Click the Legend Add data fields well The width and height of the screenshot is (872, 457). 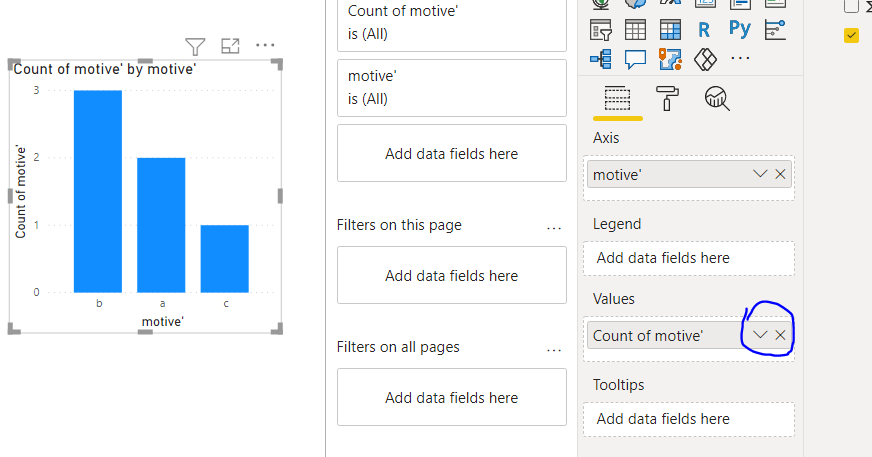[688, 259]
